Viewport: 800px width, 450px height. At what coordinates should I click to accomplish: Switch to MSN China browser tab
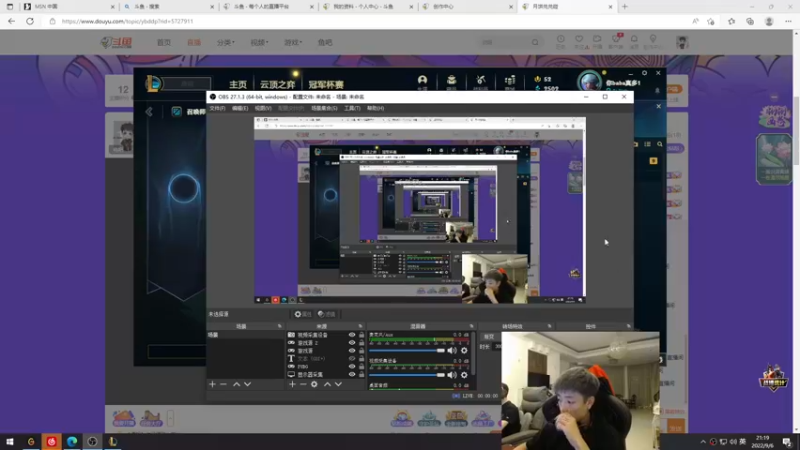click(x=68, y=7)
